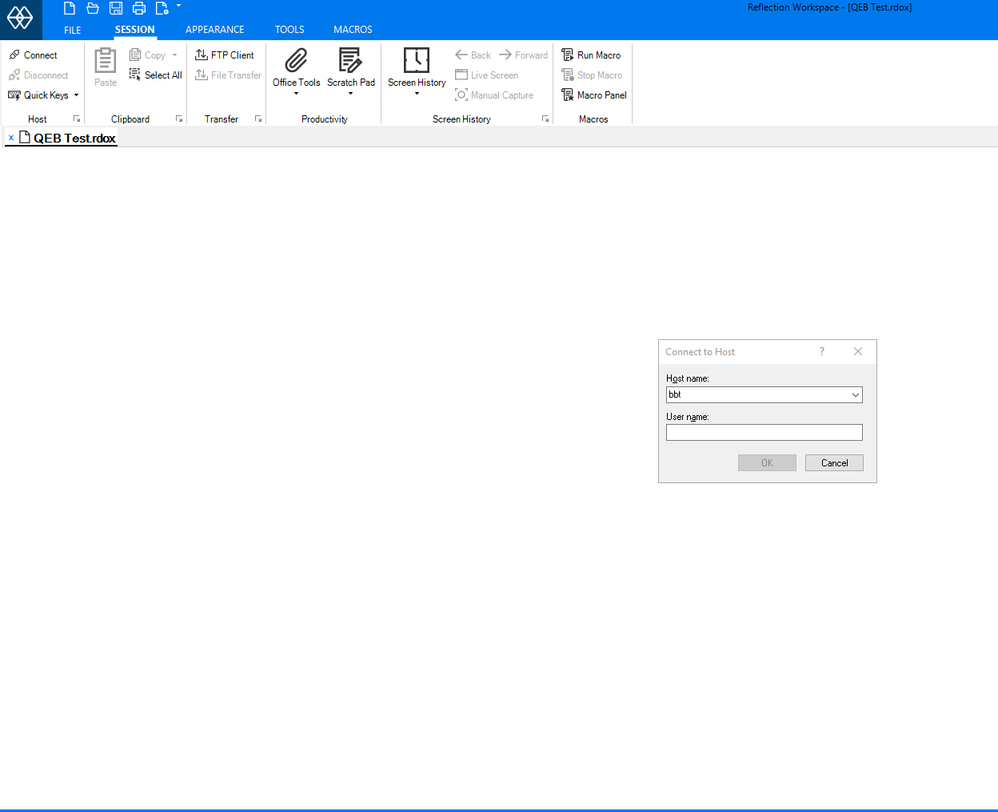Open the Macros ribbon tab
This screenshot has height=812, width=998.
point(352,30)
